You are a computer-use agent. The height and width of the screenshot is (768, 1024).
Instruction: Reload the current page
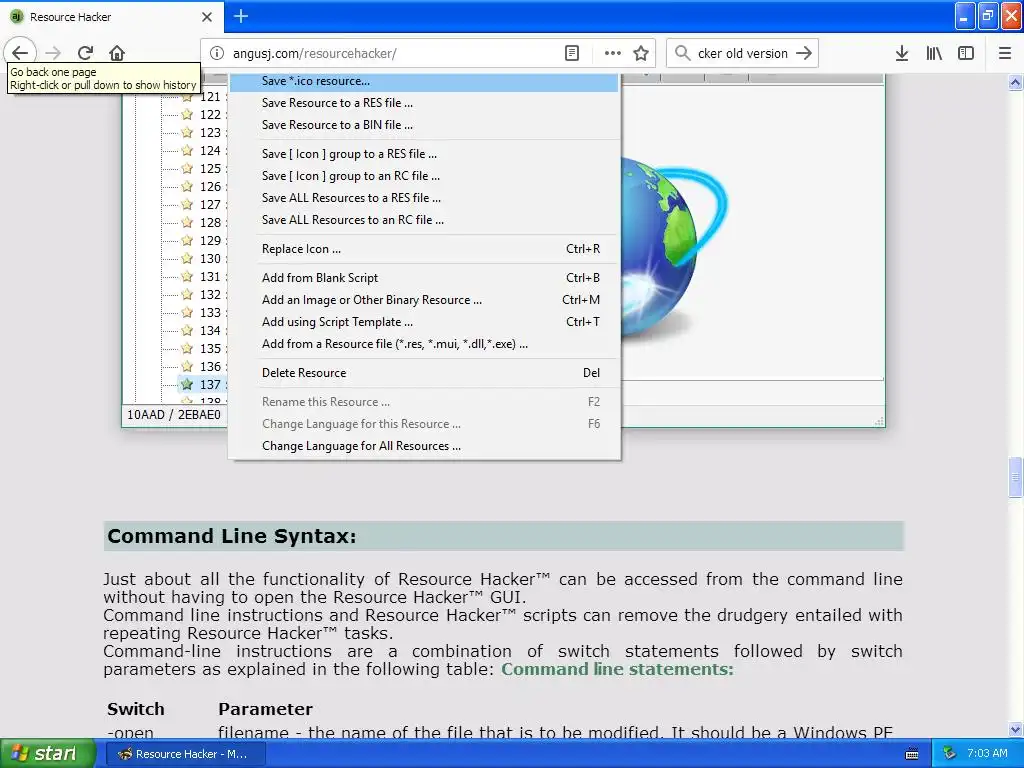click(x=86, y=53)
